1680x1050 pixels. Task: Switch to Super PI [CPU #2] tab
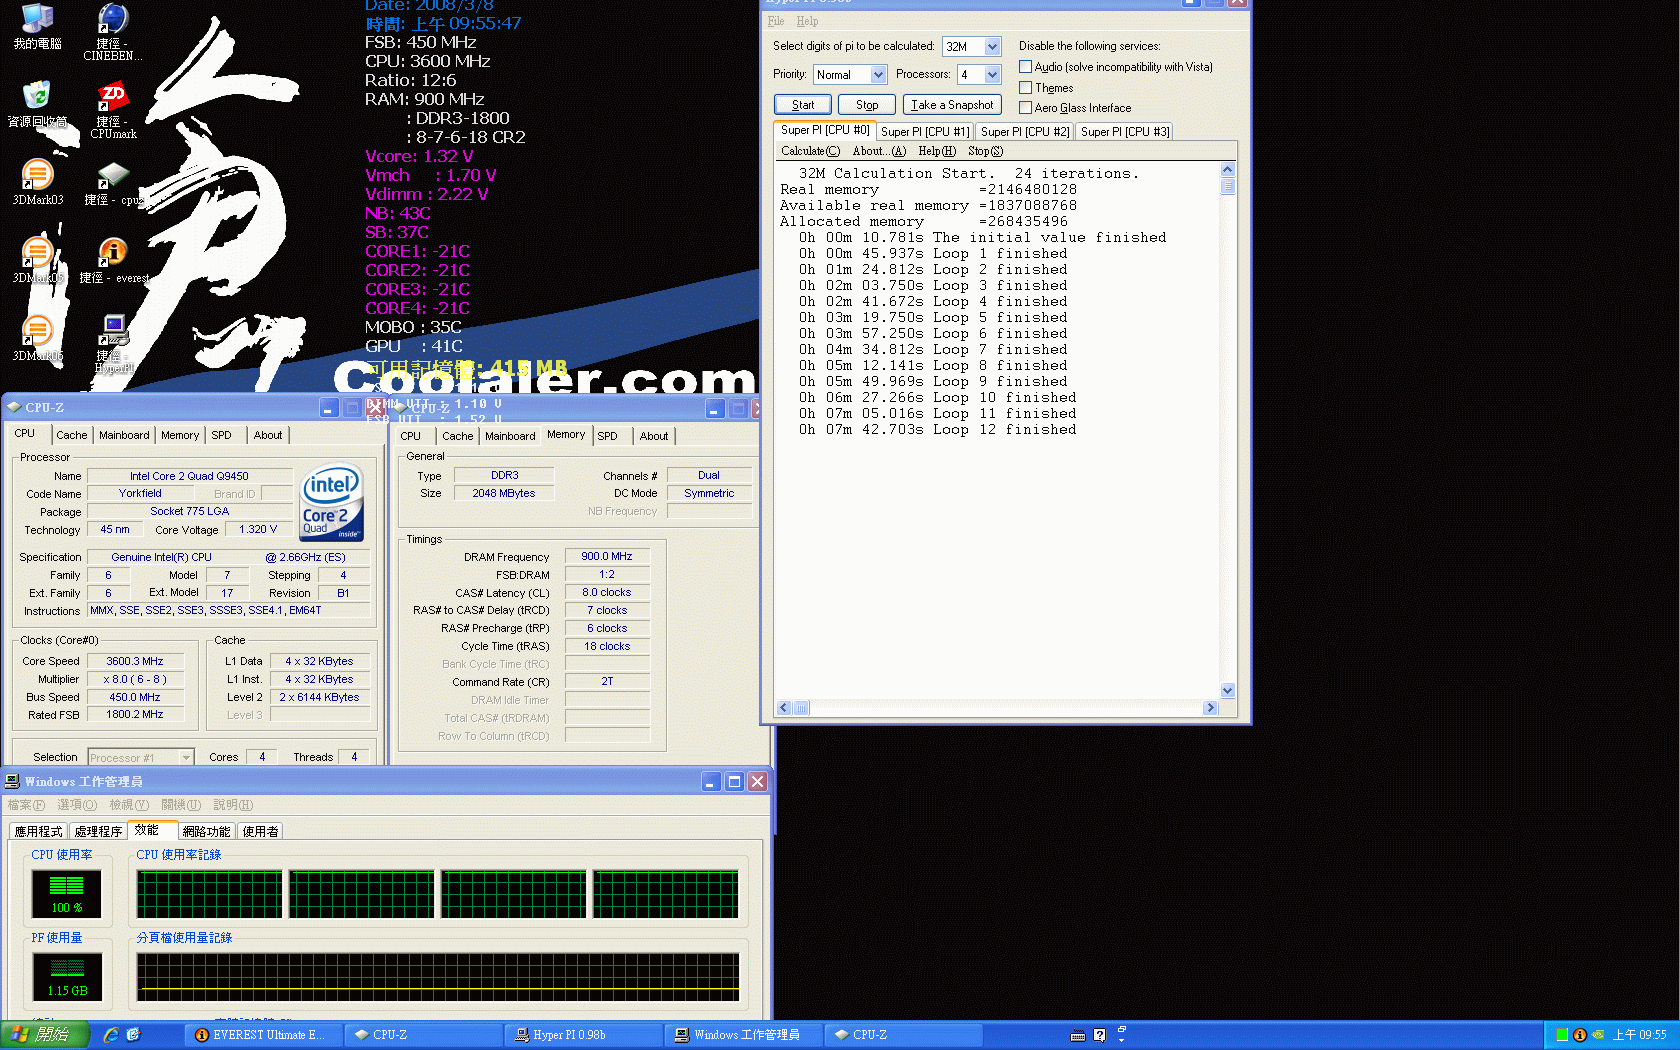[1025, 132]
